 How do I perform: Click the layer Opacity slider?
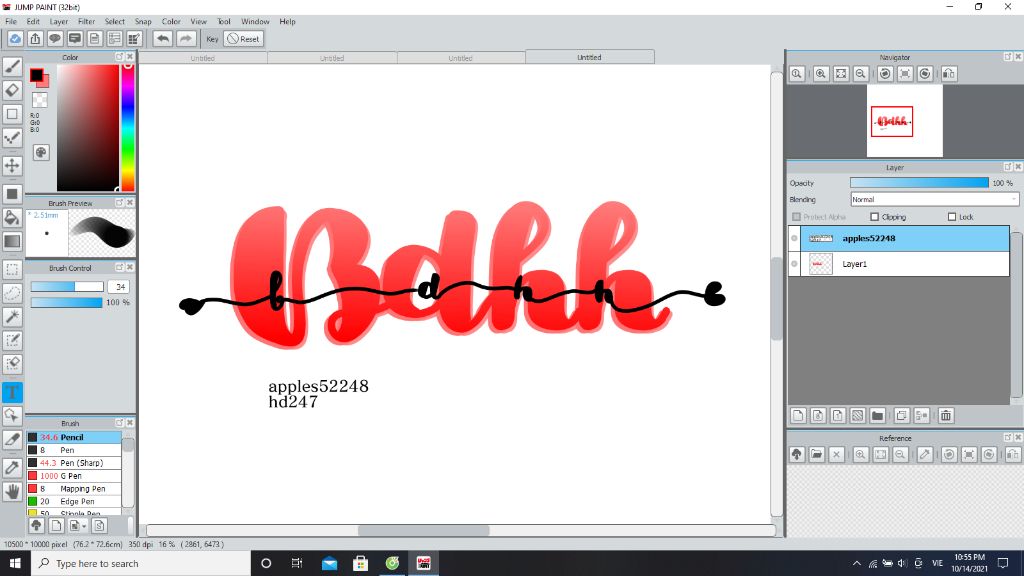(x=919, y=183)
